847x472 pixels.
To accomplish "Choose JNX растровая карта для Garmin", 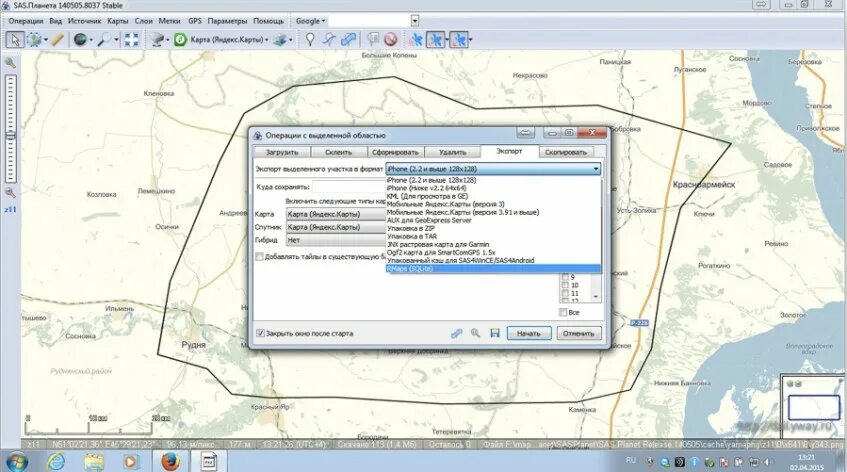I will [x=493, y=244].
